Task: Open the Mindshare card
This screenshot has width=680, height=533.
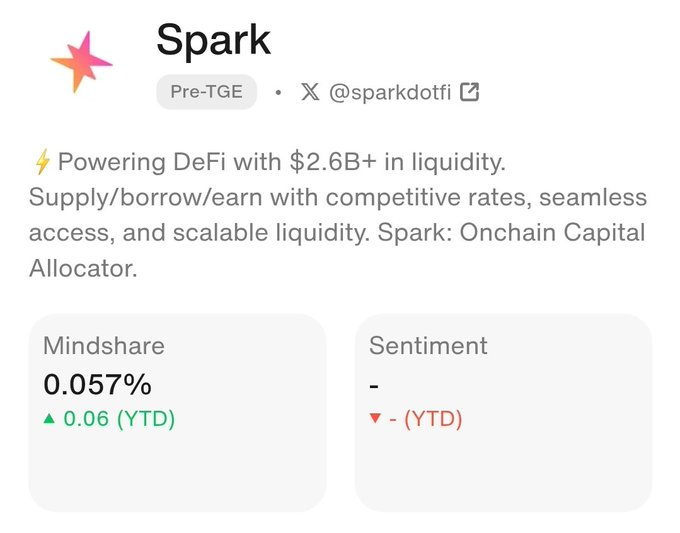Action: pyautogui.click(x=177, y=412)
